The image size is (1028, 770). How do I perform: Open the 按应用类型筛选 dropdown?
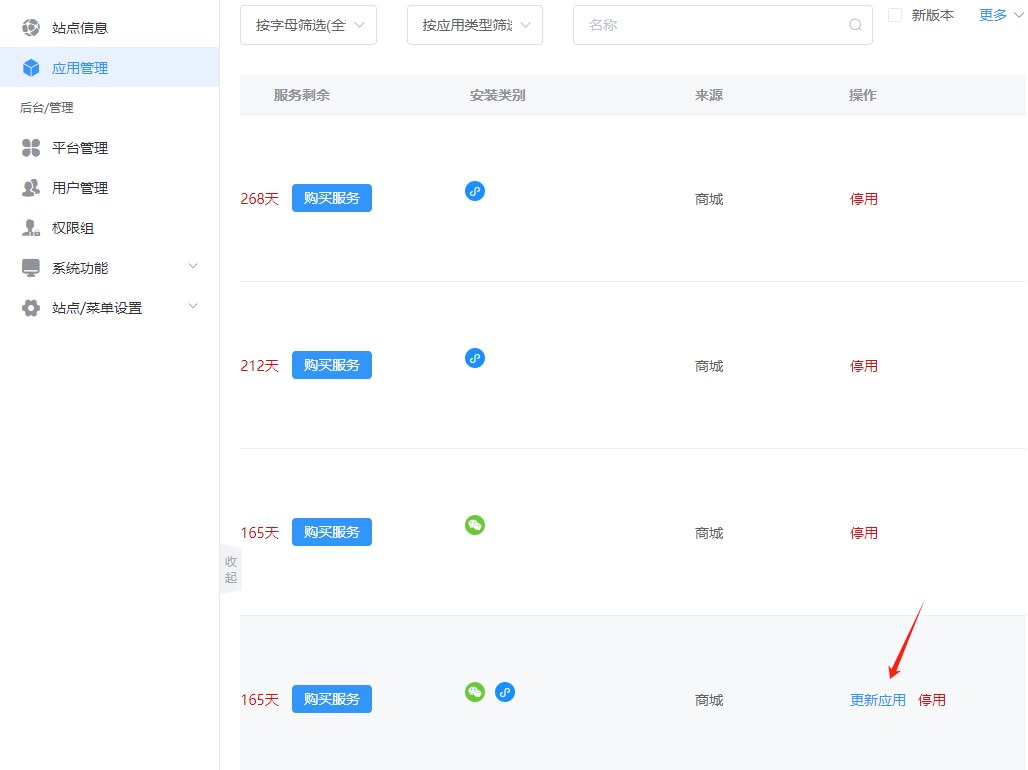tap(475, 25)
